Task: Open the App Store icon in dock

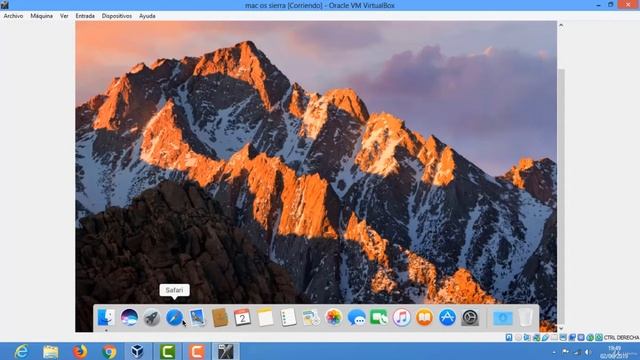Action: tap(447, 318)
